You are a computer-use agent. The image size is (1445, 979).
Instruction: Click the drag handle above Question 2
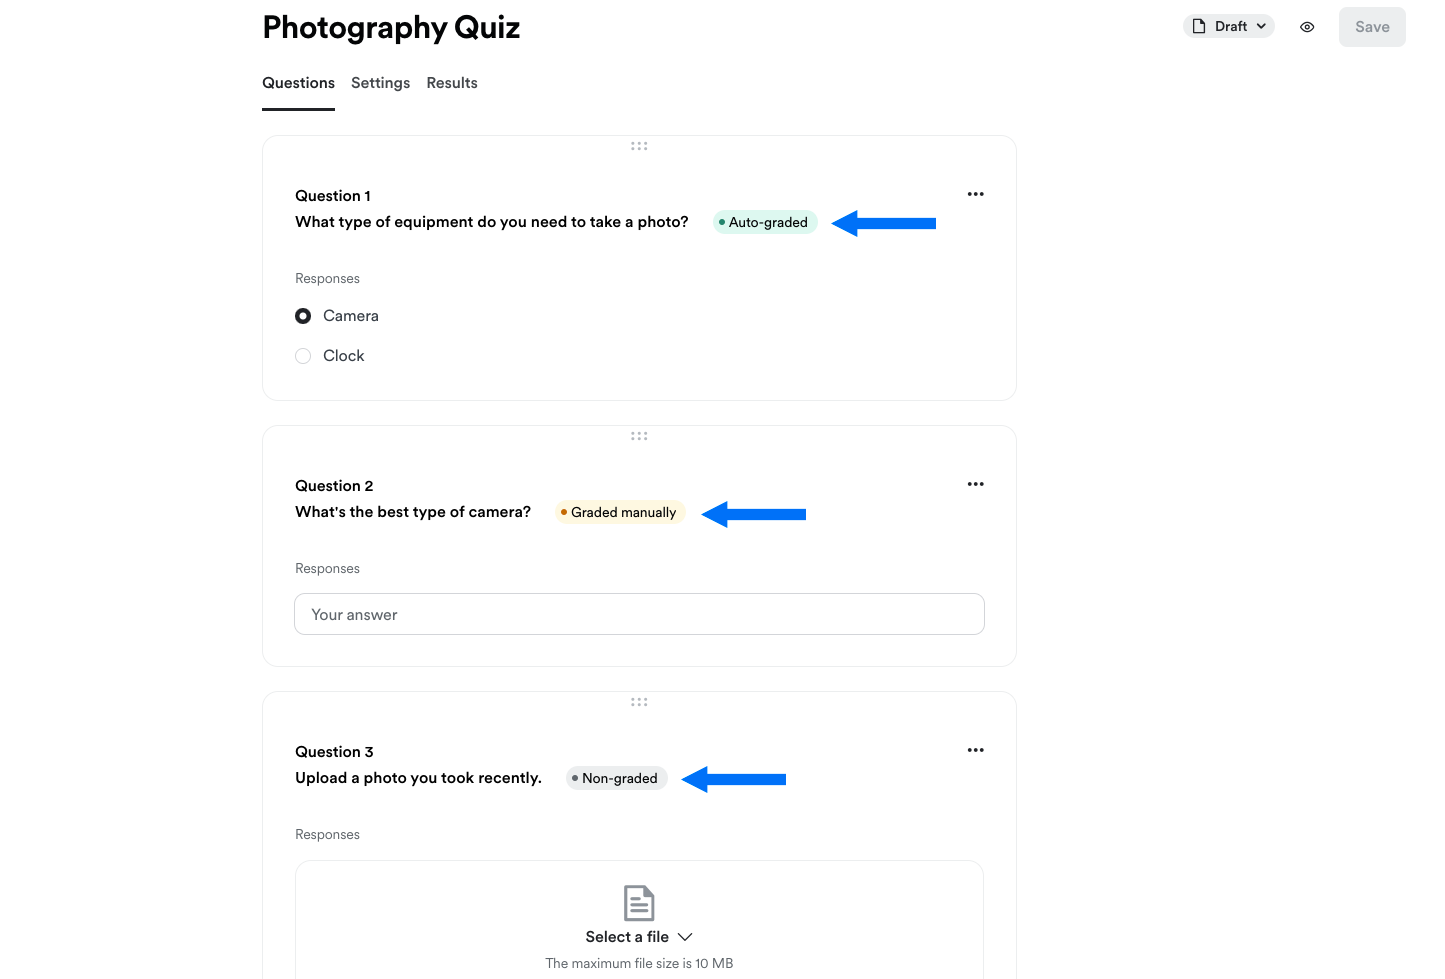(639, 436)
